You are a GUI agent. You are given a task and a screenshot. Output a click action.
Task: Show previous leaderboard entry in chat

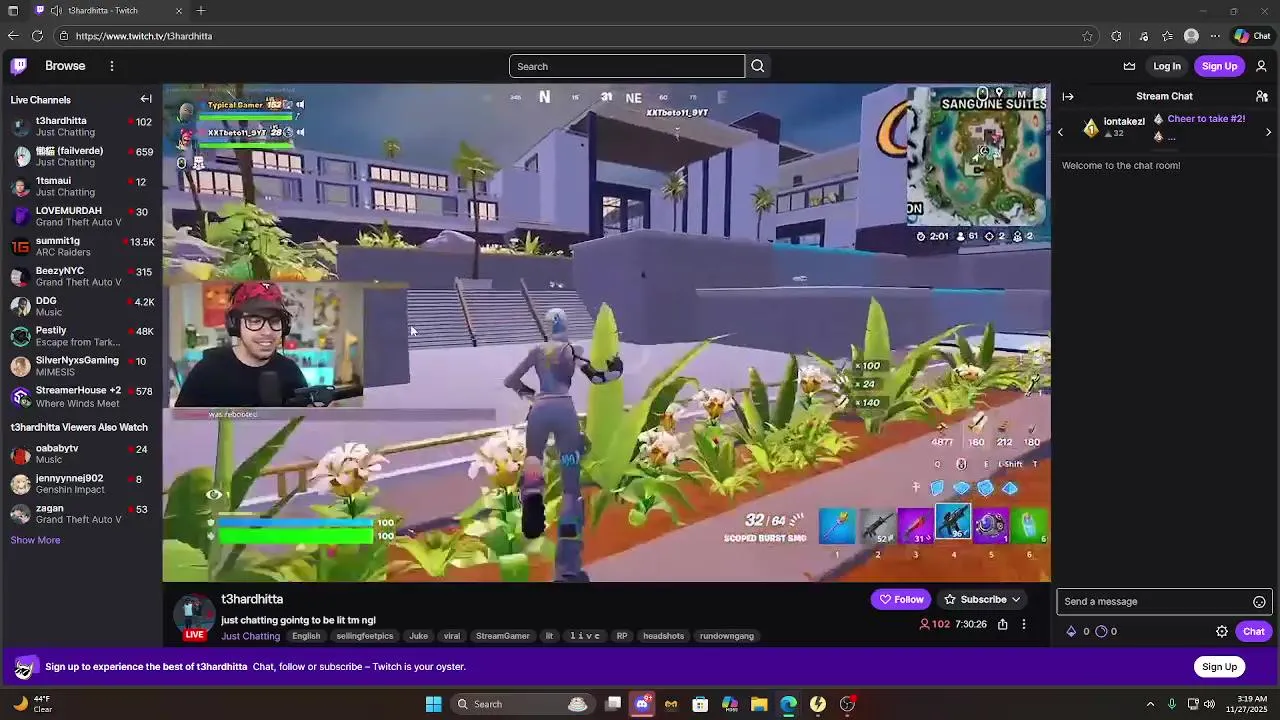pyautogui.click(x=1060, y=132)
